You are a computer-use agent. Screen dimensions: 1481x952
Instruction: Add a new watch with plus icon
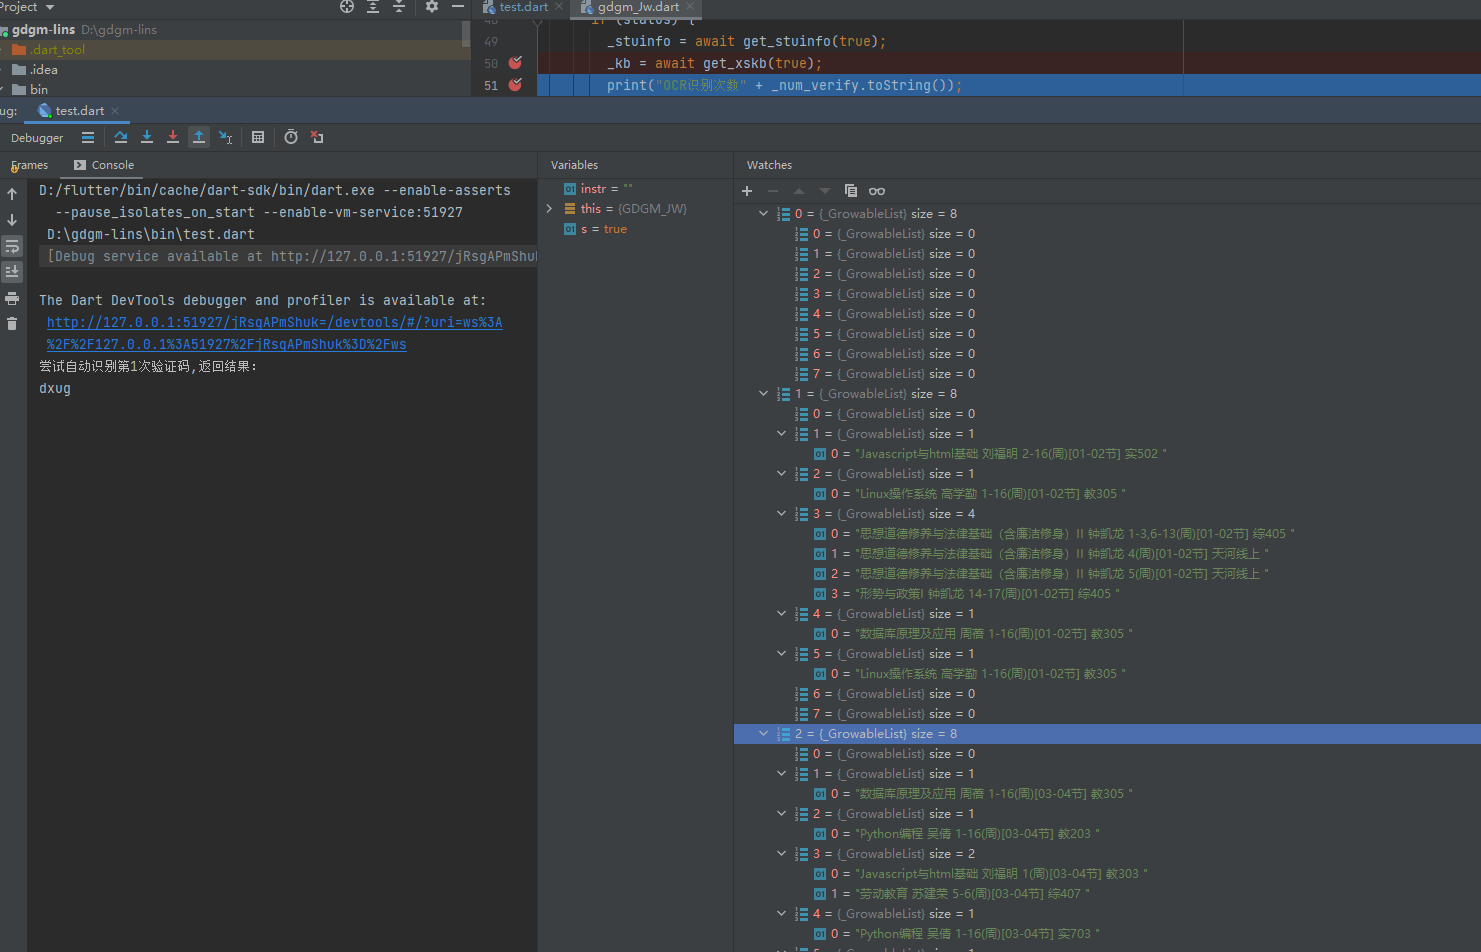coord(747,191)
